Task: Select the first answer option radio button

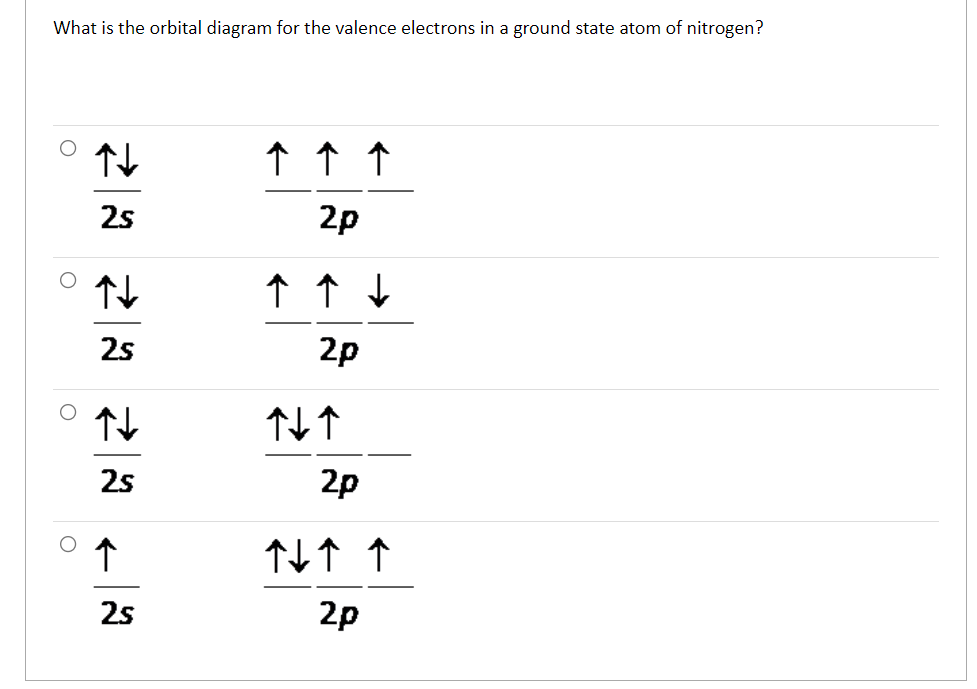Action: (67, 148)
